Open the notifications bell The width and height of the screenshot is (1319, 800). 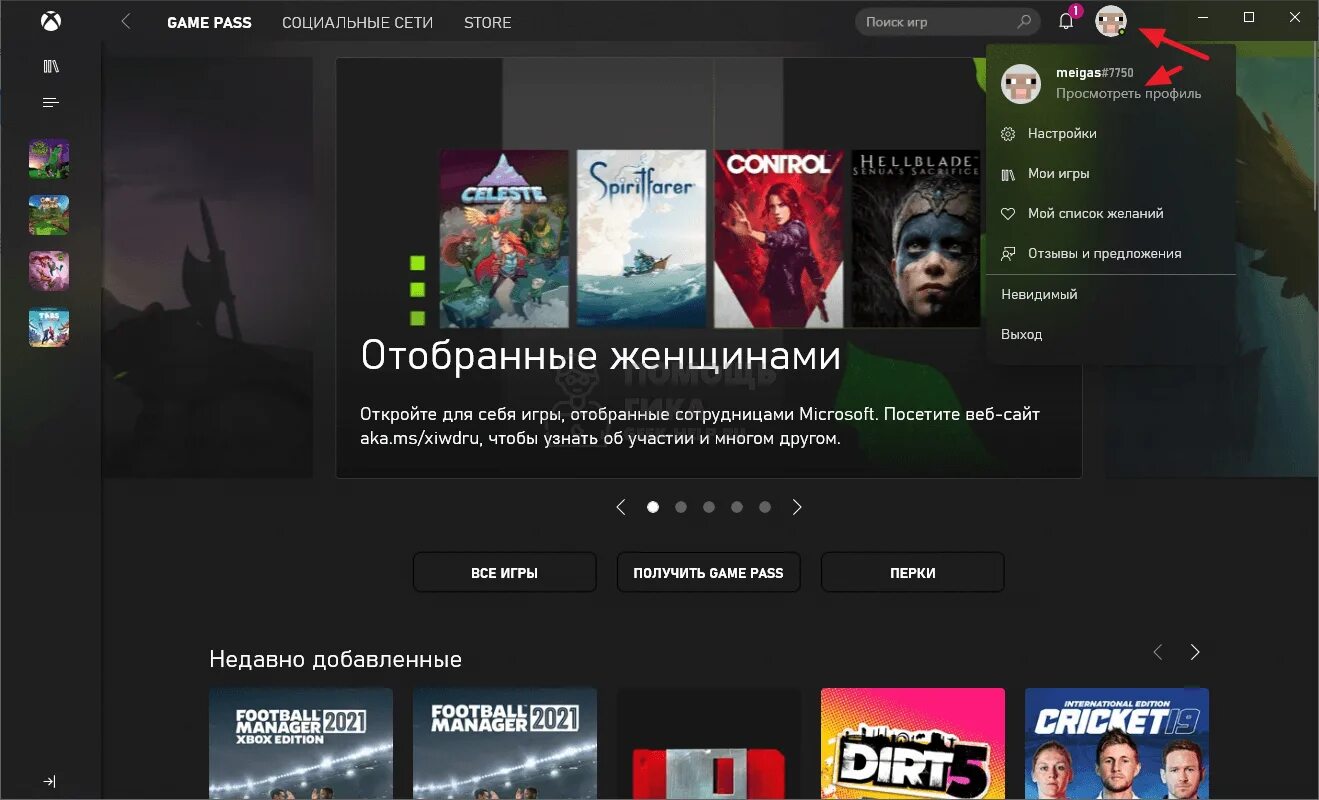point(1066,21)
